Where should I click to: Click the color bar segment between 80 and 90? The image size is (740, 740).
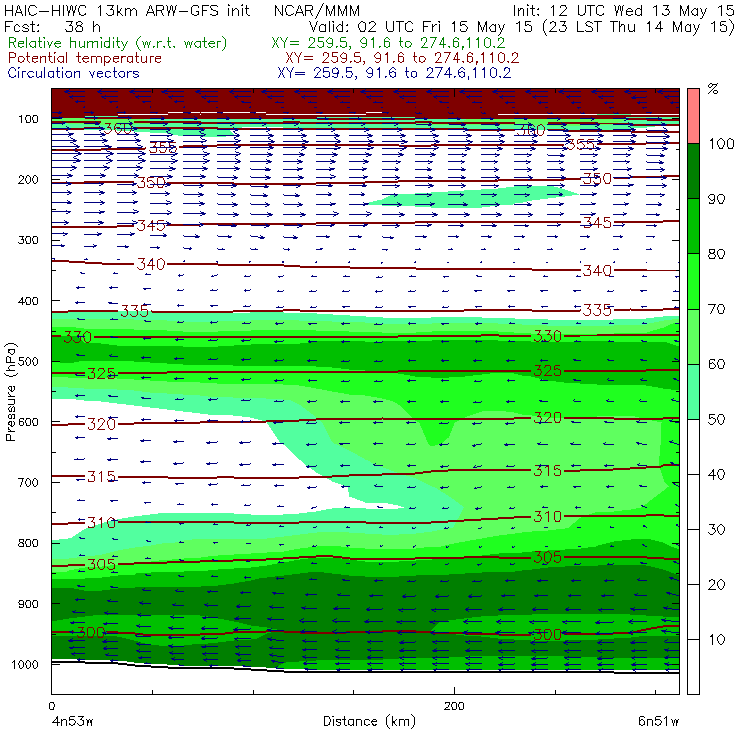[x=693, y=226]
